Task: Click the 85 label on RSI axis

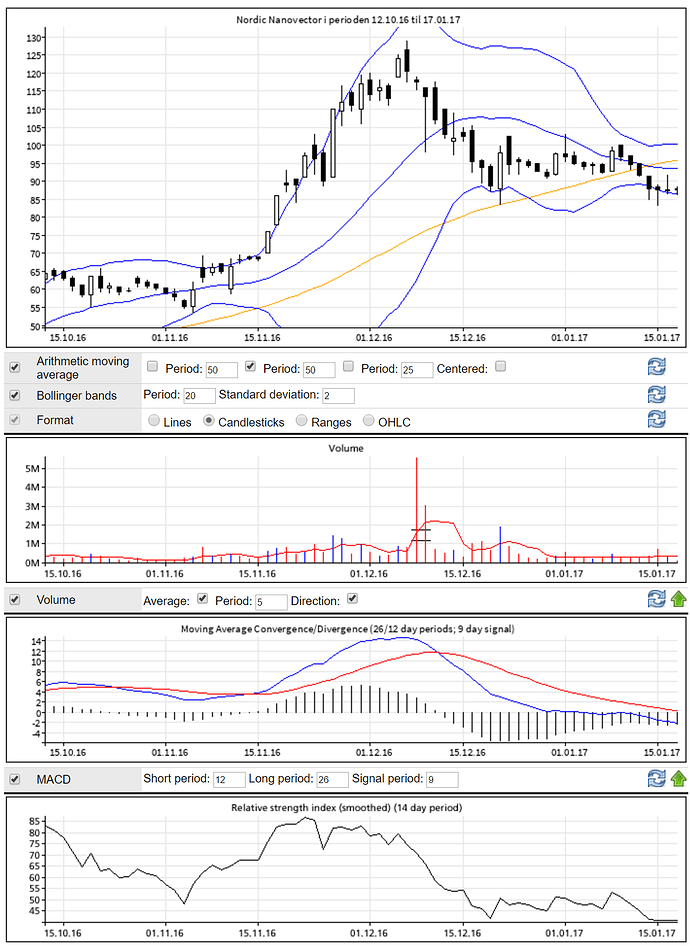Action: pyautogui.click(x=34, y=821)
